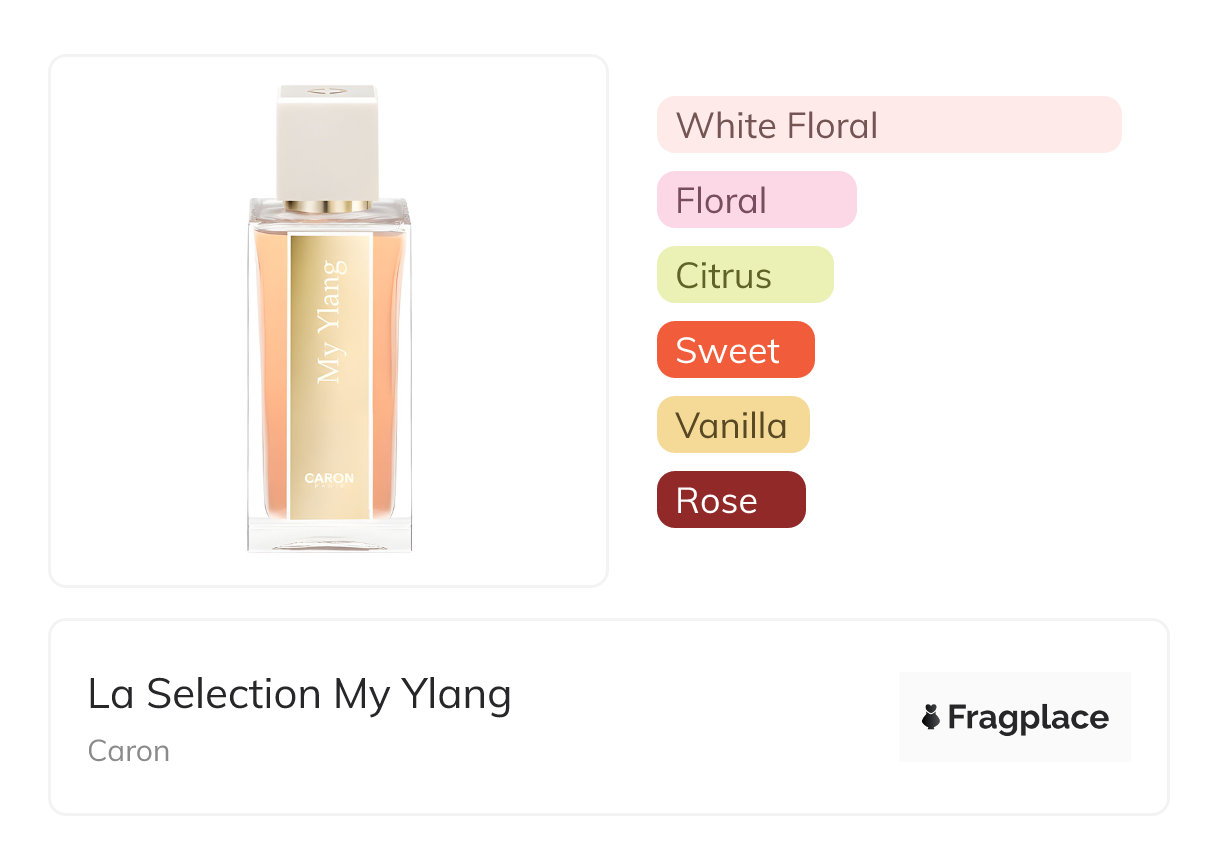Pick the yellow Vanilla accord bar
The height and width of the screenshot is (864, 1218).
[x=732, y=425]
